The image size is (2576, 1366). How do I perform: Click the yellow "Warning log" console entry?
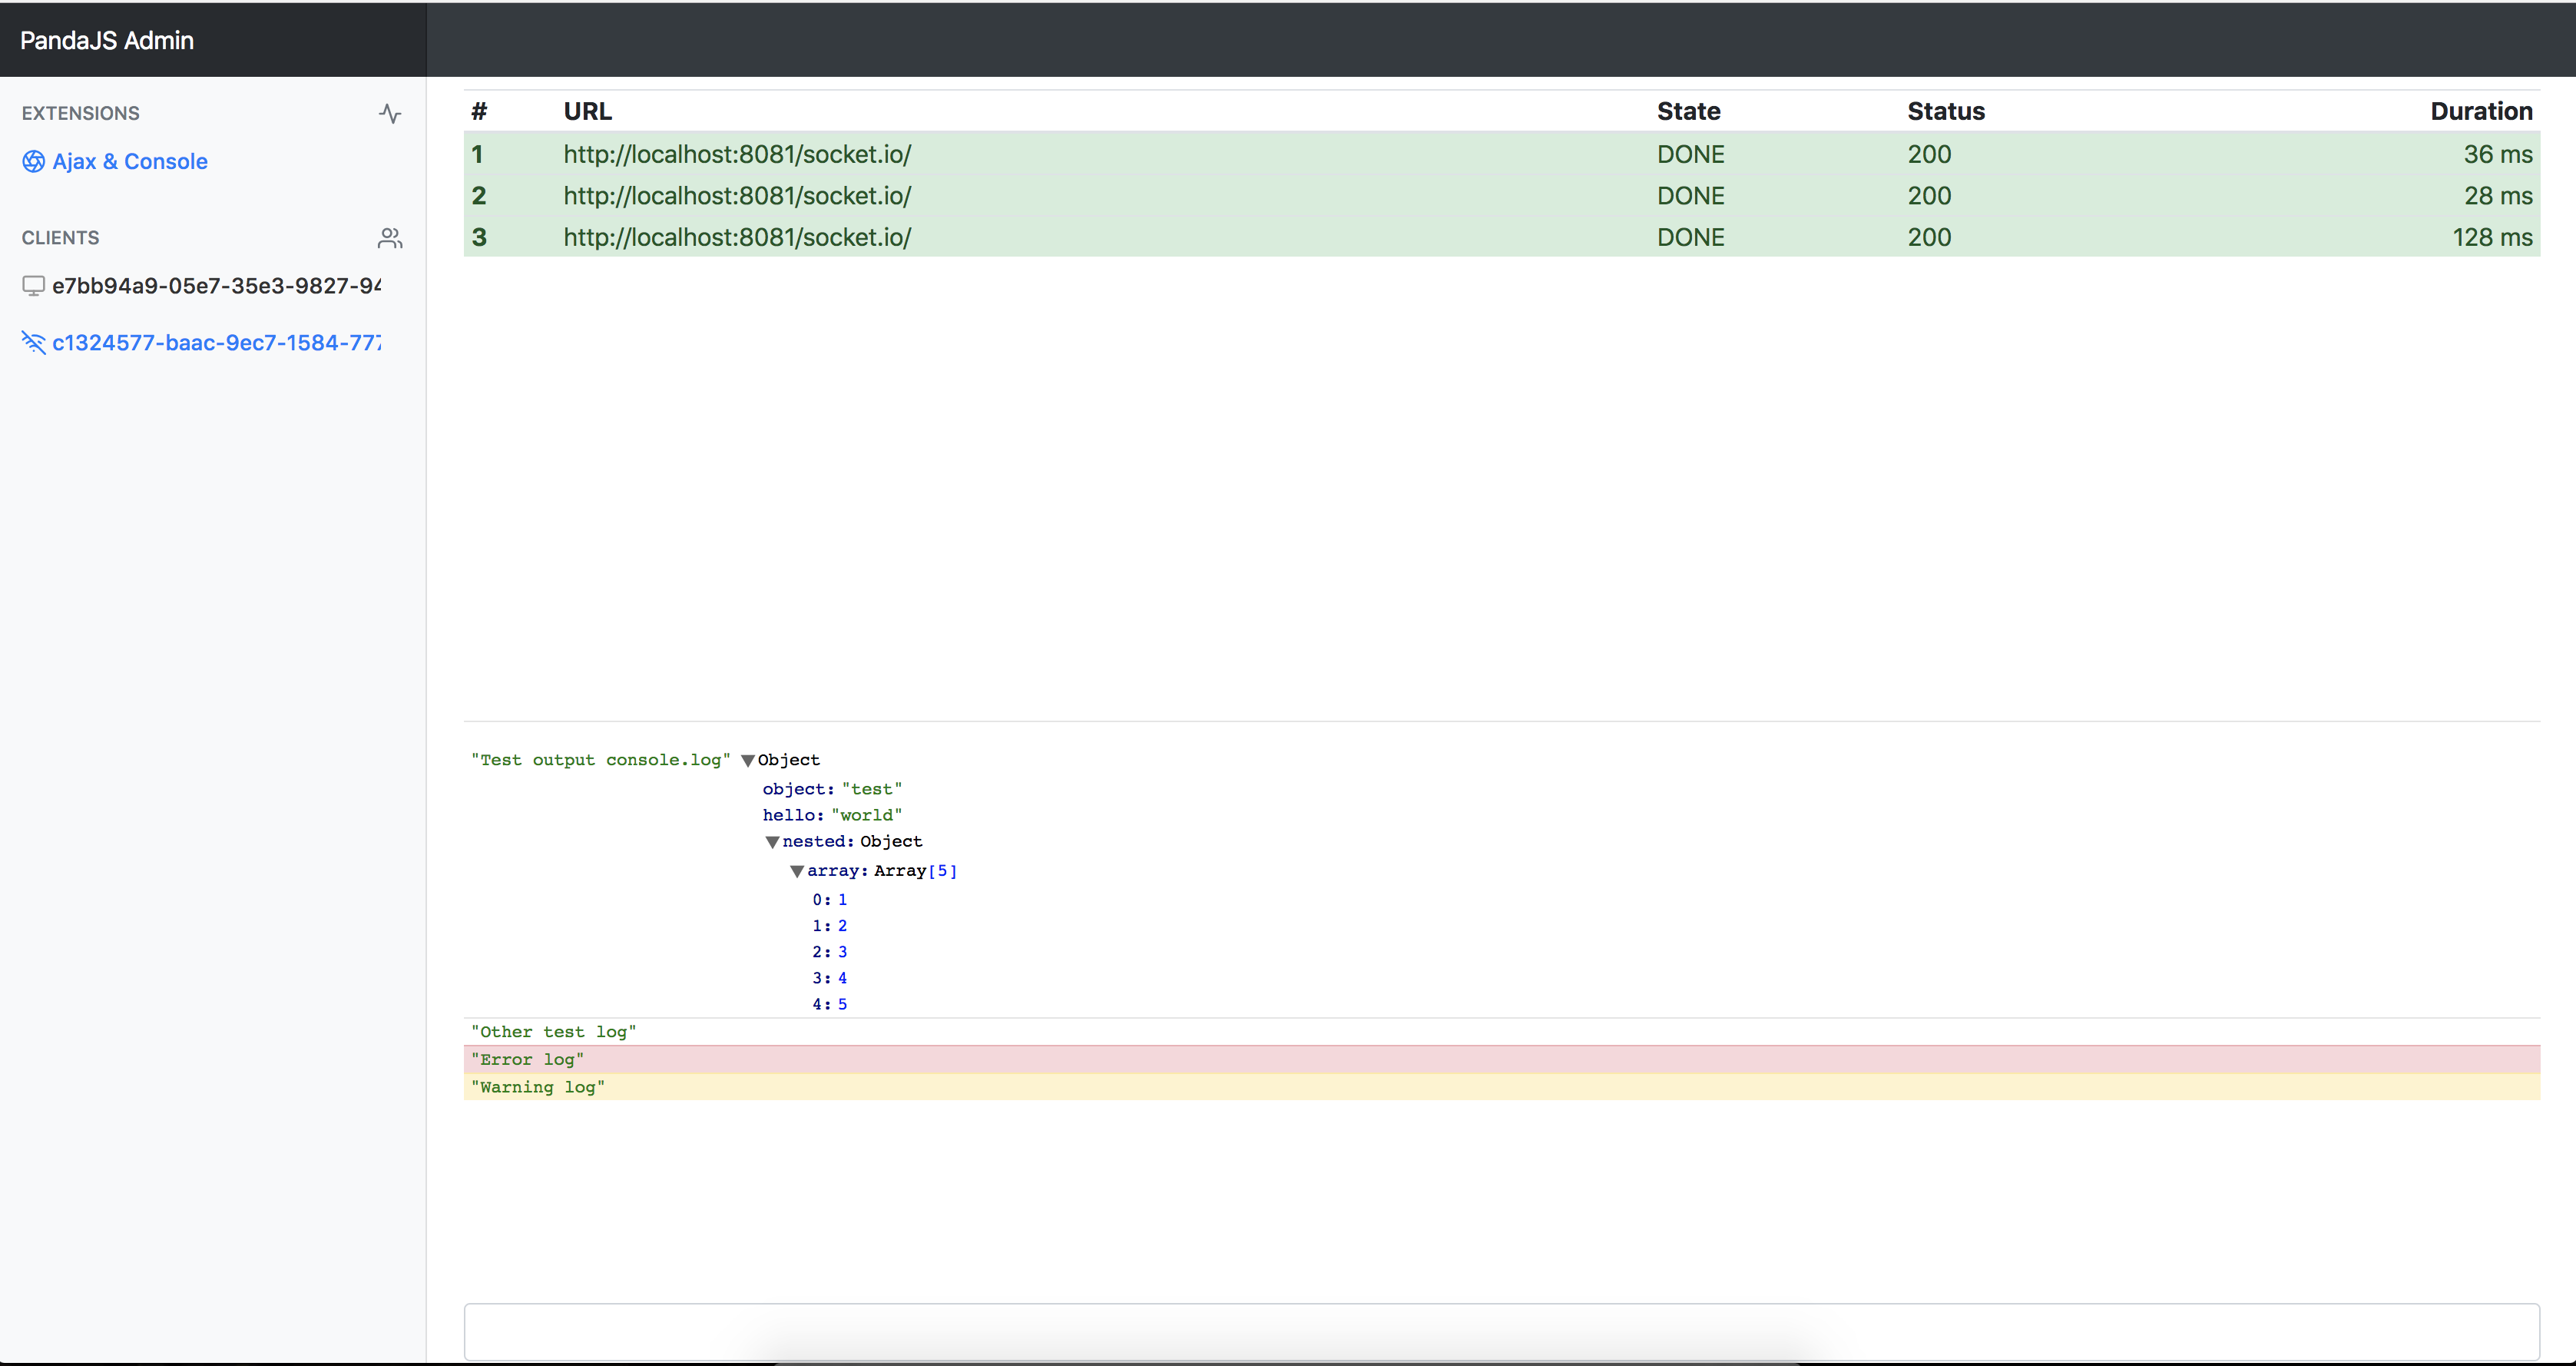click(1500, 1087)
